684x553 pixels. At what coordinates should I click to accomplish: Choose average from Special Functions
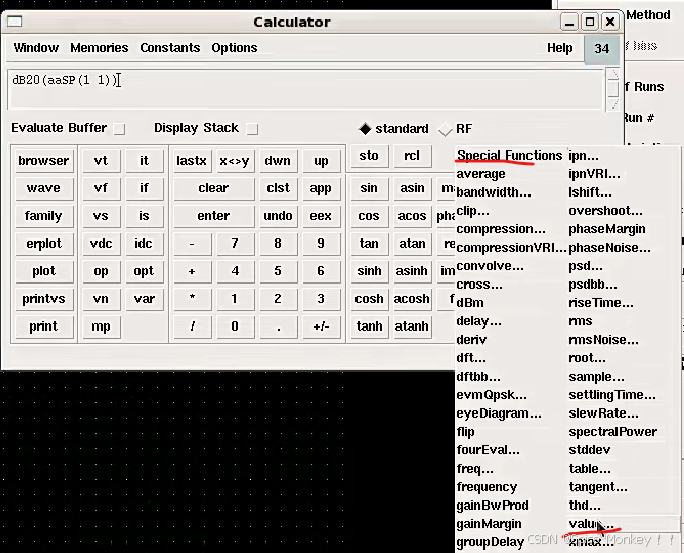pyautogui.click(x=481, y=174)
